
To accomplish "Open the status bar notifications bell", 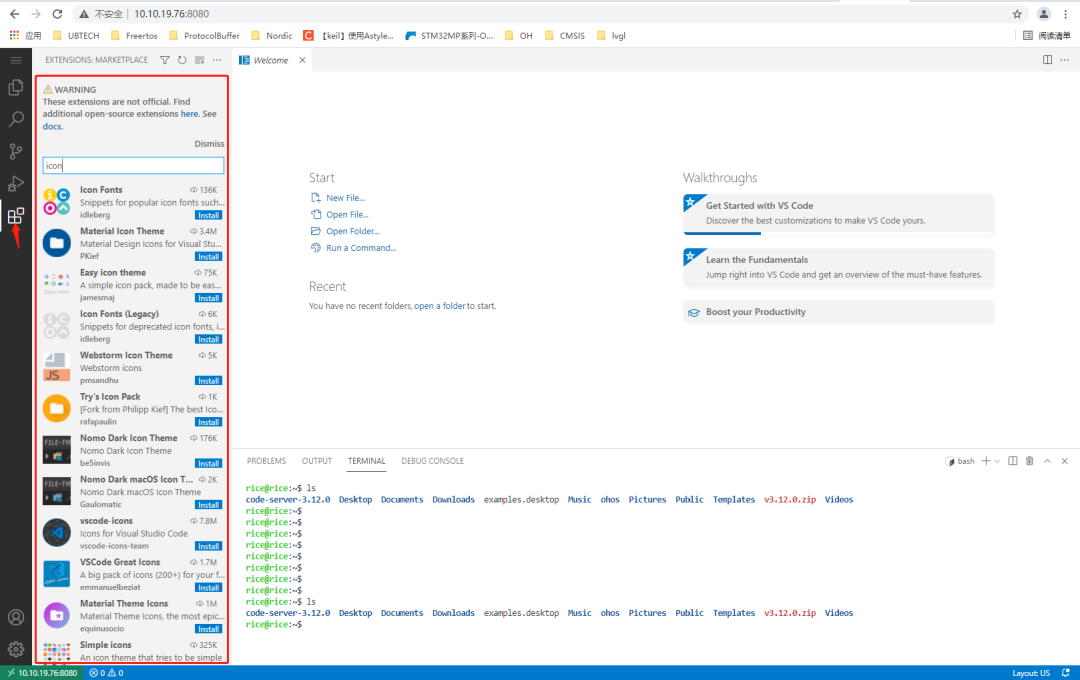I will [1066, 673].
